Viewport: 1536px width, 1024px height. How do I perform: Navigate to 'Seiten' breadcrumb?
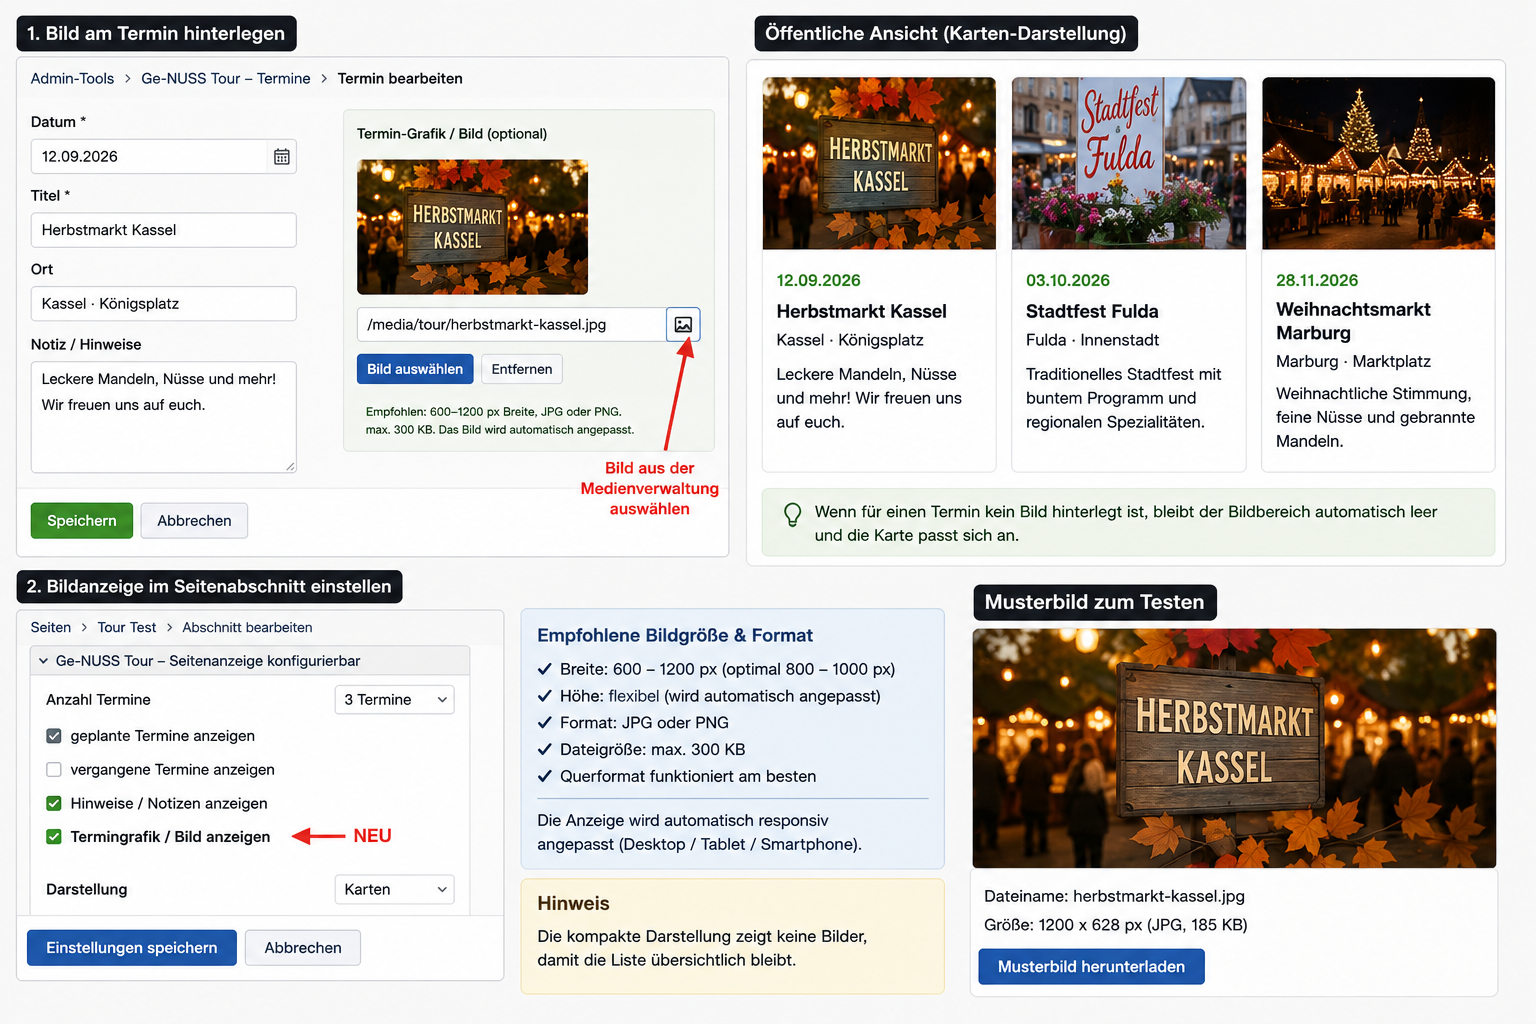pyautogui.click(x=51, y=628)
